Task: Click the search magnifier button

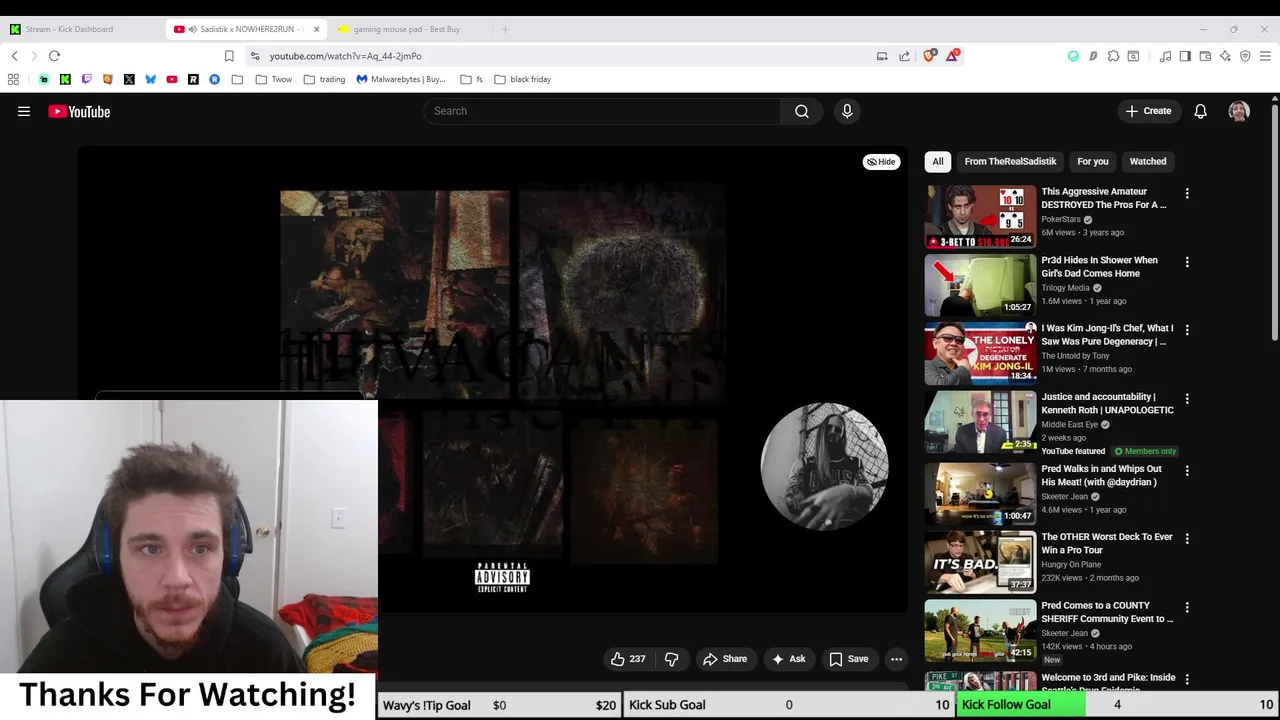Action: pyautogui.click(x=802, y=111)
